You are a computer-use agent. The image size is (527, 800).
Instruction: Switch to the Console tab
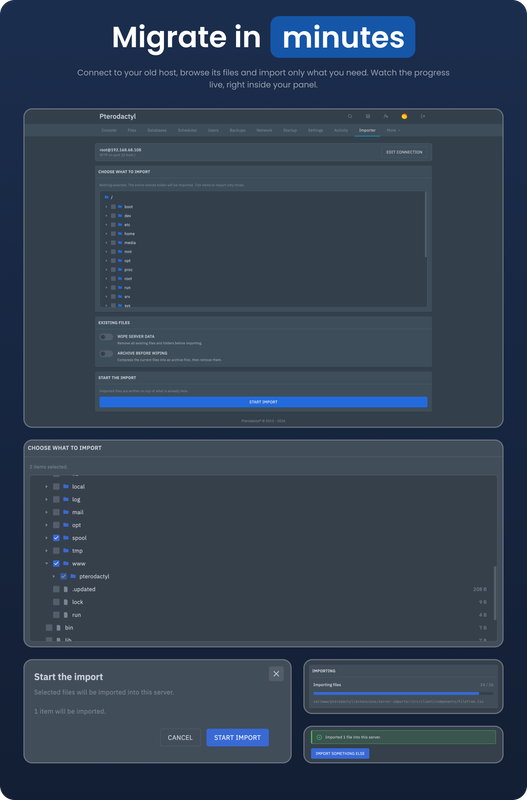click(109, 131)
